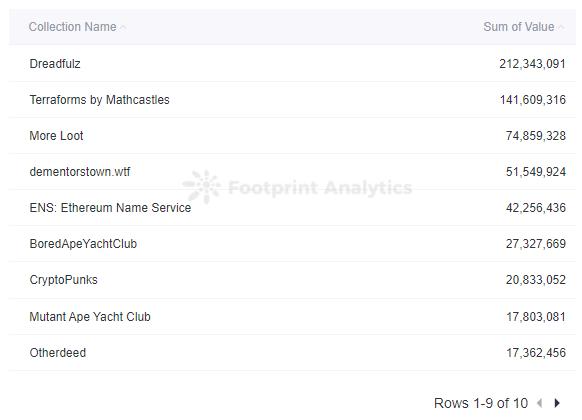The height and width of the screenshot is (420, 582).
Task: Open the dementorstown.wtf collection entry
Action: [x=80, y=172]
